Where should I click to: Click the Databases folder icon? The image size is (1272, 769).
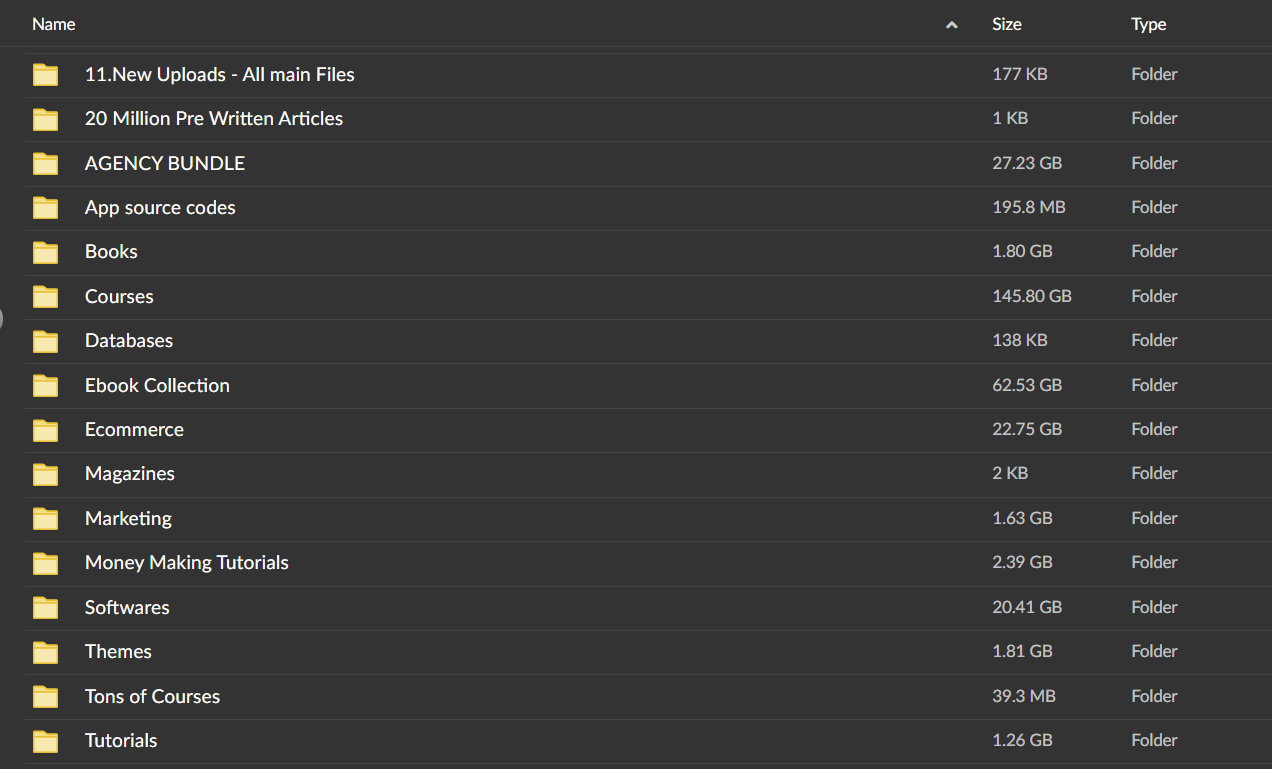pyautogui.click(x=46, y=341)
